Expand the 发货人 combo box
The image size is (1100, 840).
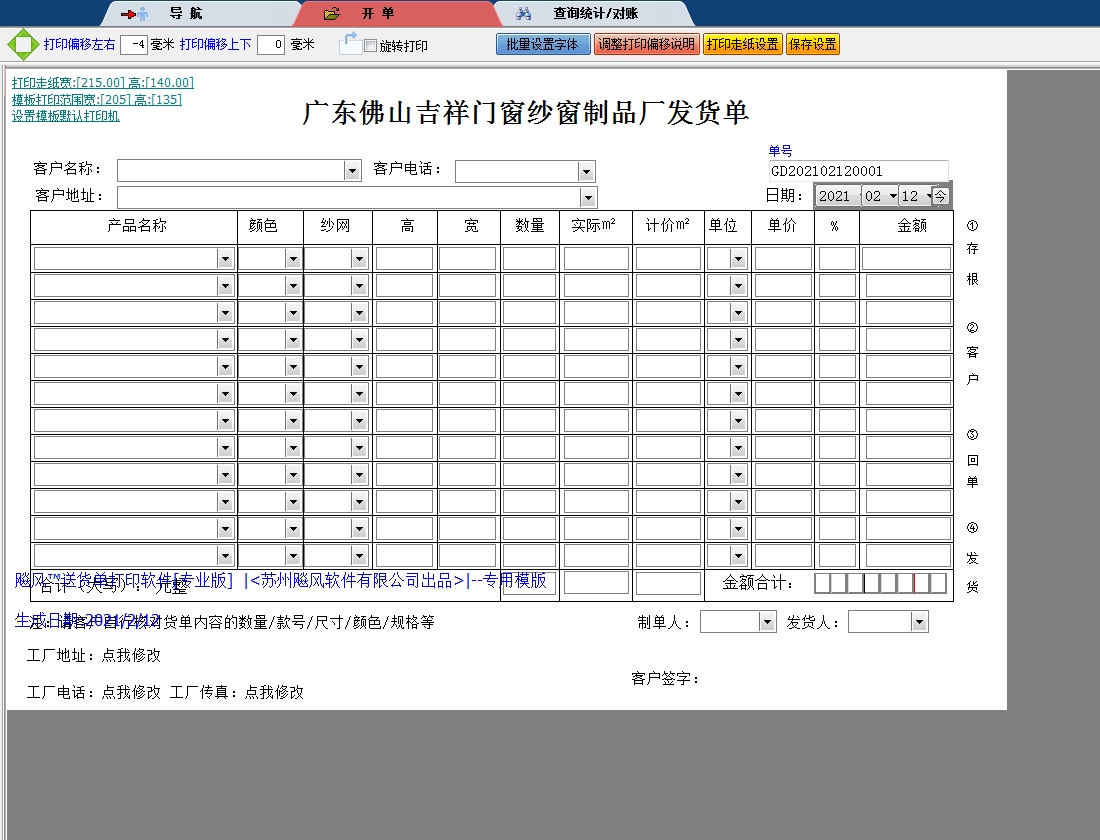919,623
